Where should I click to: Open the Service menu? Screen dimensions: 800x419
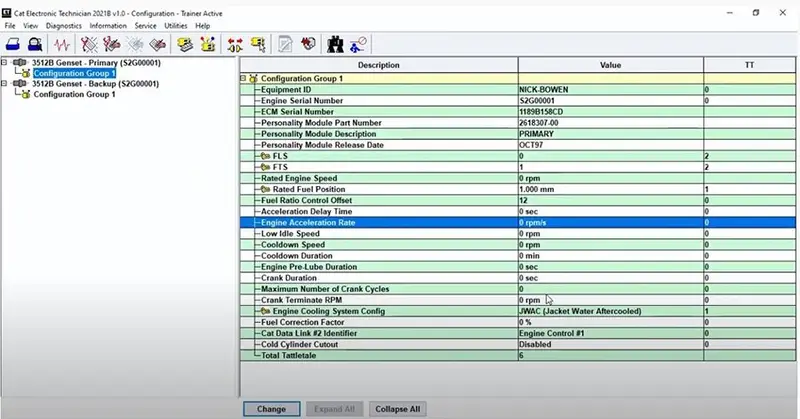pyautogui.click(x=145, y=26)
